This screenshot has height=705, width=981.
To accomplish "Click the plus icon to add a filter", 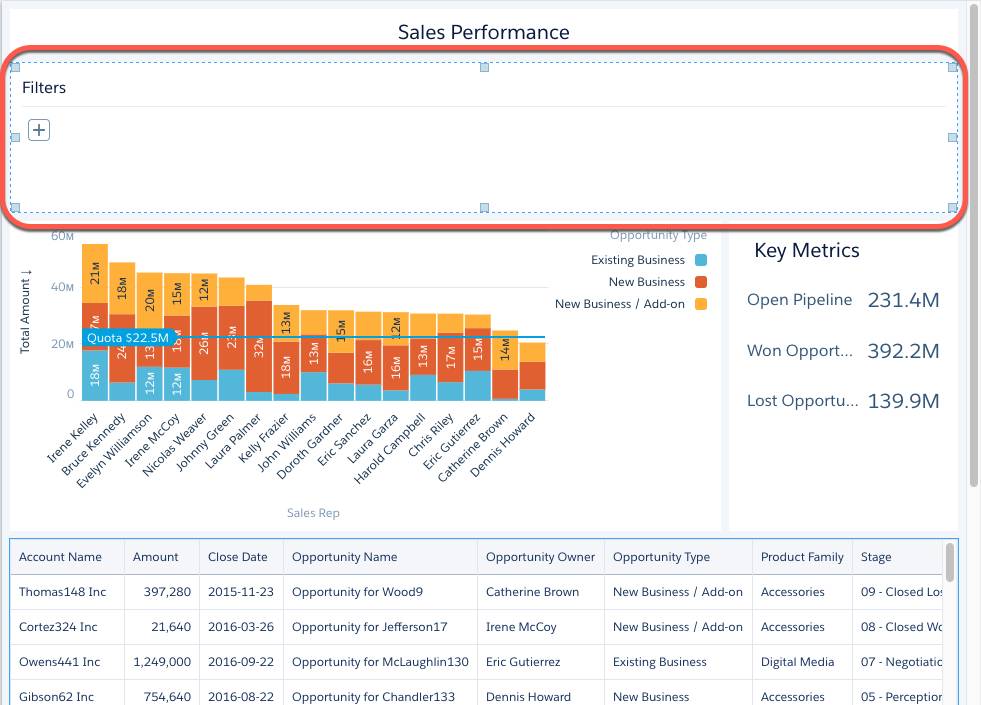I will 38,130.
